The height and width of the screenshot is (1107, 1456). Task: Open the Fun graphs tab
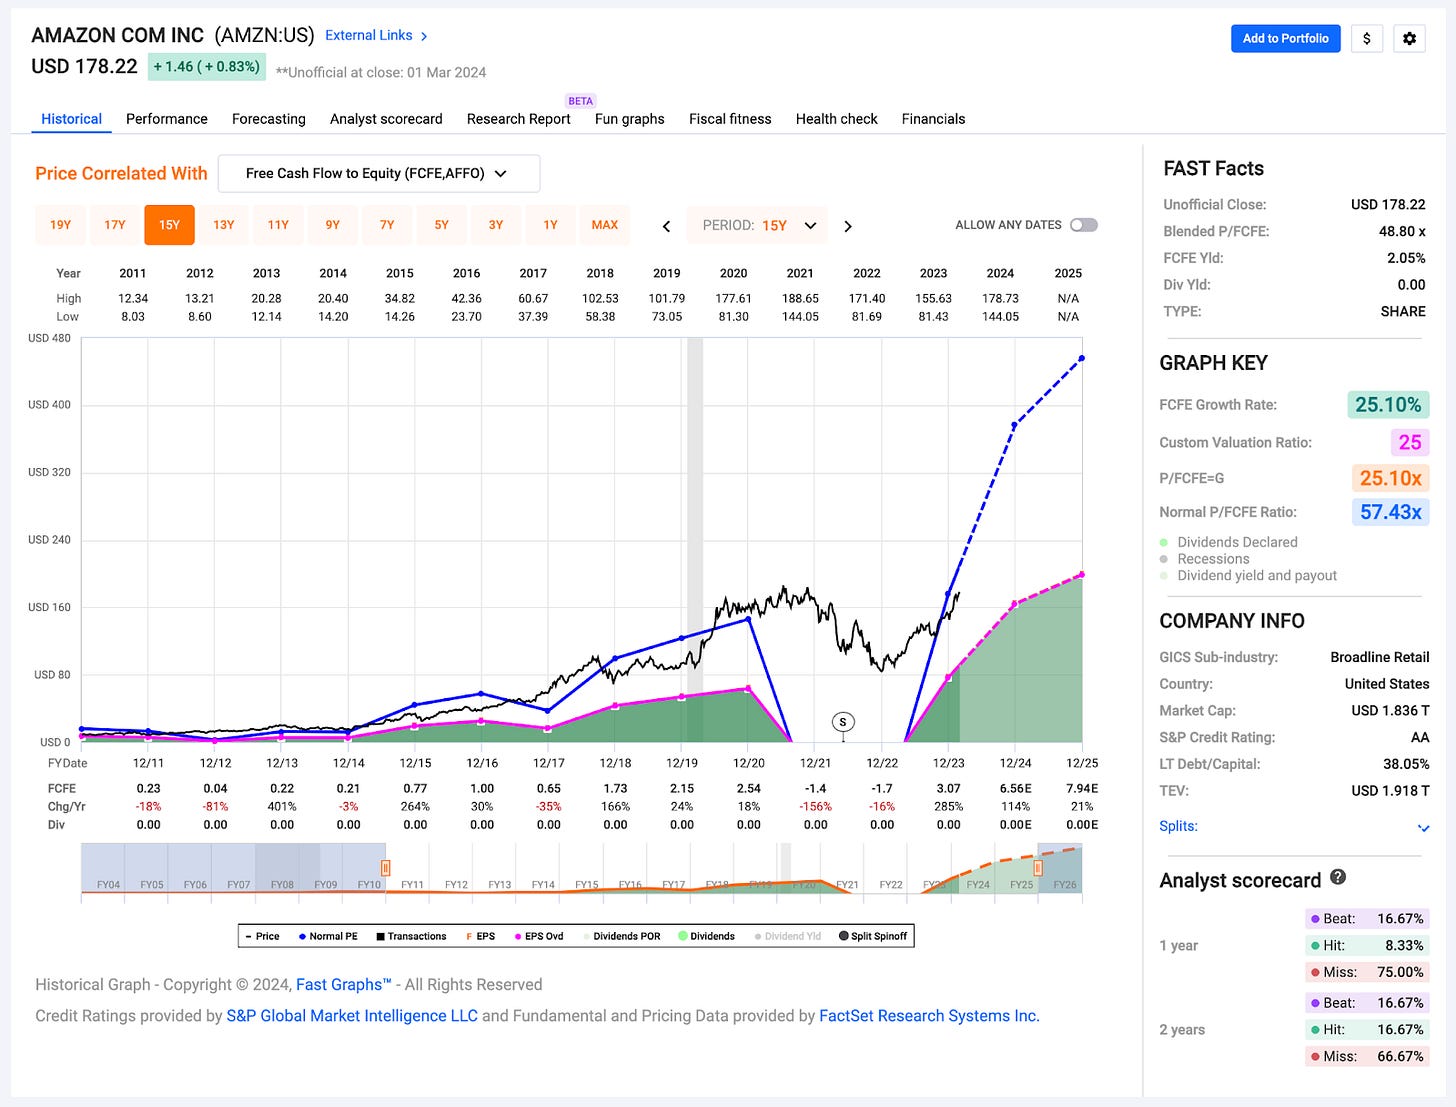[x=630, y=119]
